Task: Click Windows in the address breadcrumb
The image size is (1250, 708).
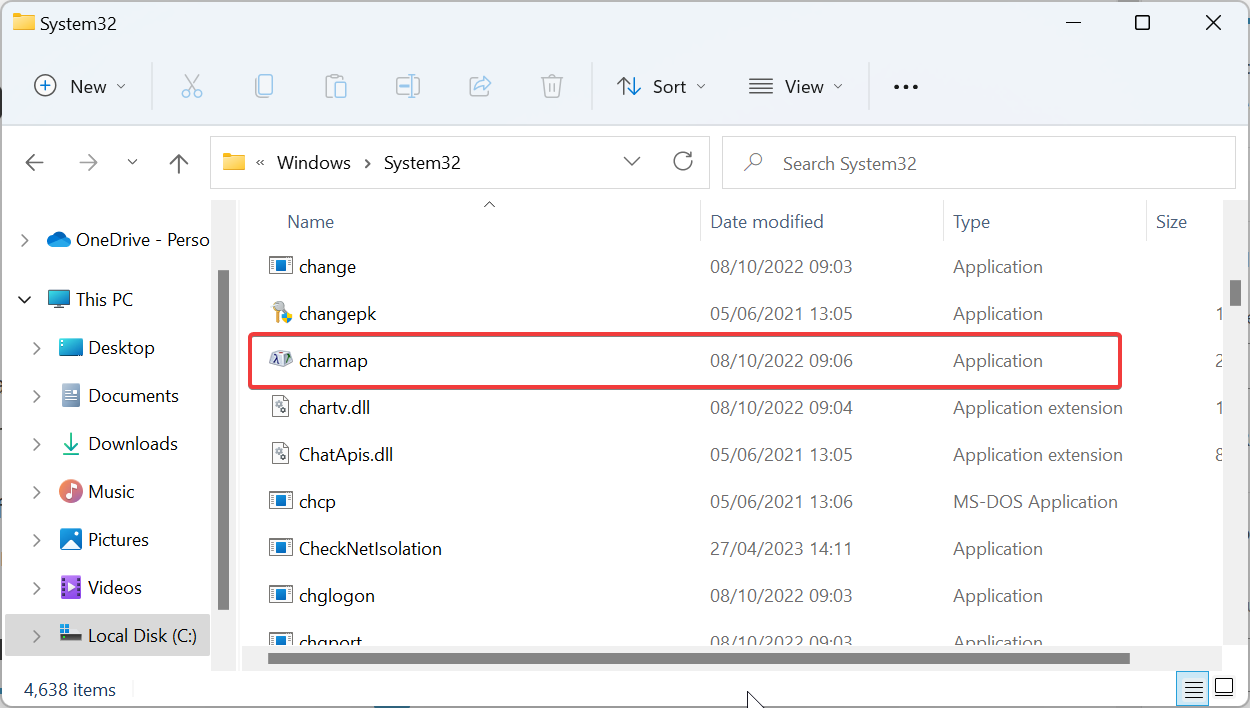Action: [x=314, y=162]
